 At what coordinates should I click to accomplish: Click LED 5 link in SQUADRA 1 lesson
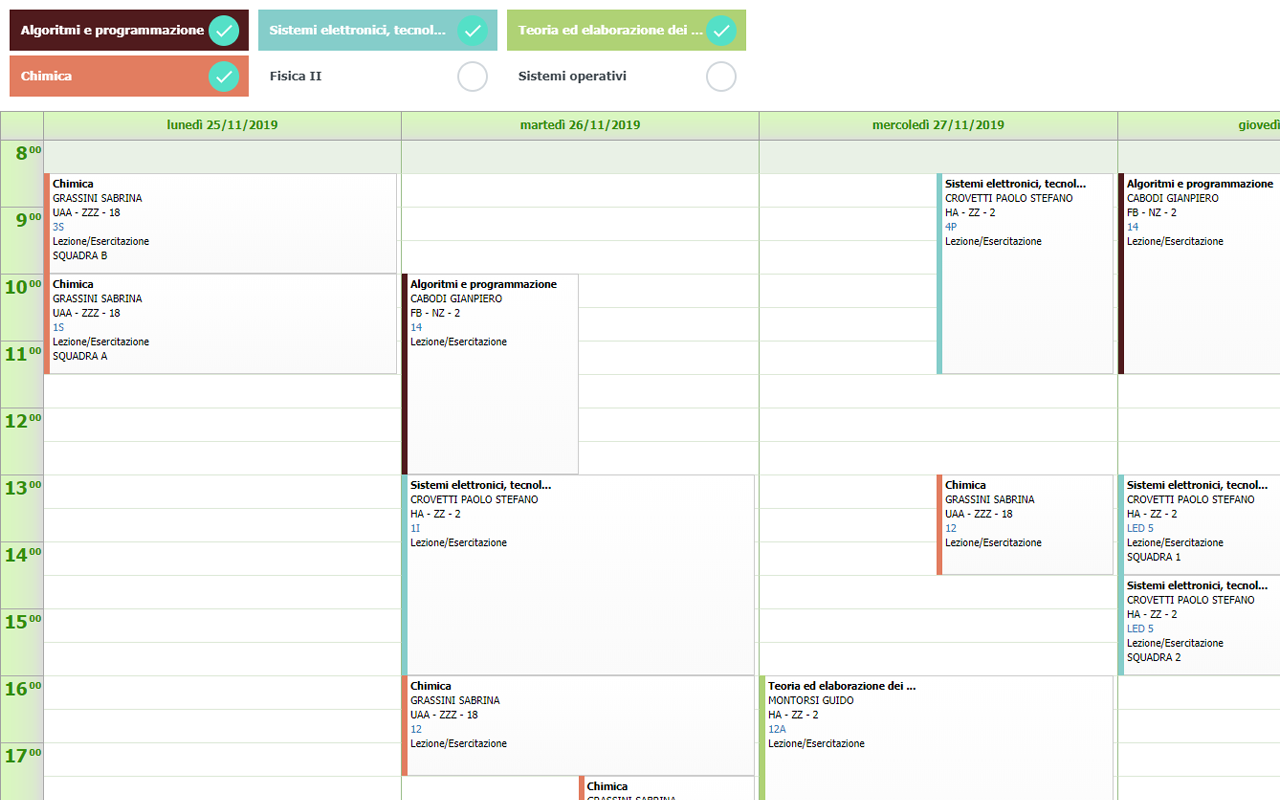pyautogui.click(x=1140, y=528)
